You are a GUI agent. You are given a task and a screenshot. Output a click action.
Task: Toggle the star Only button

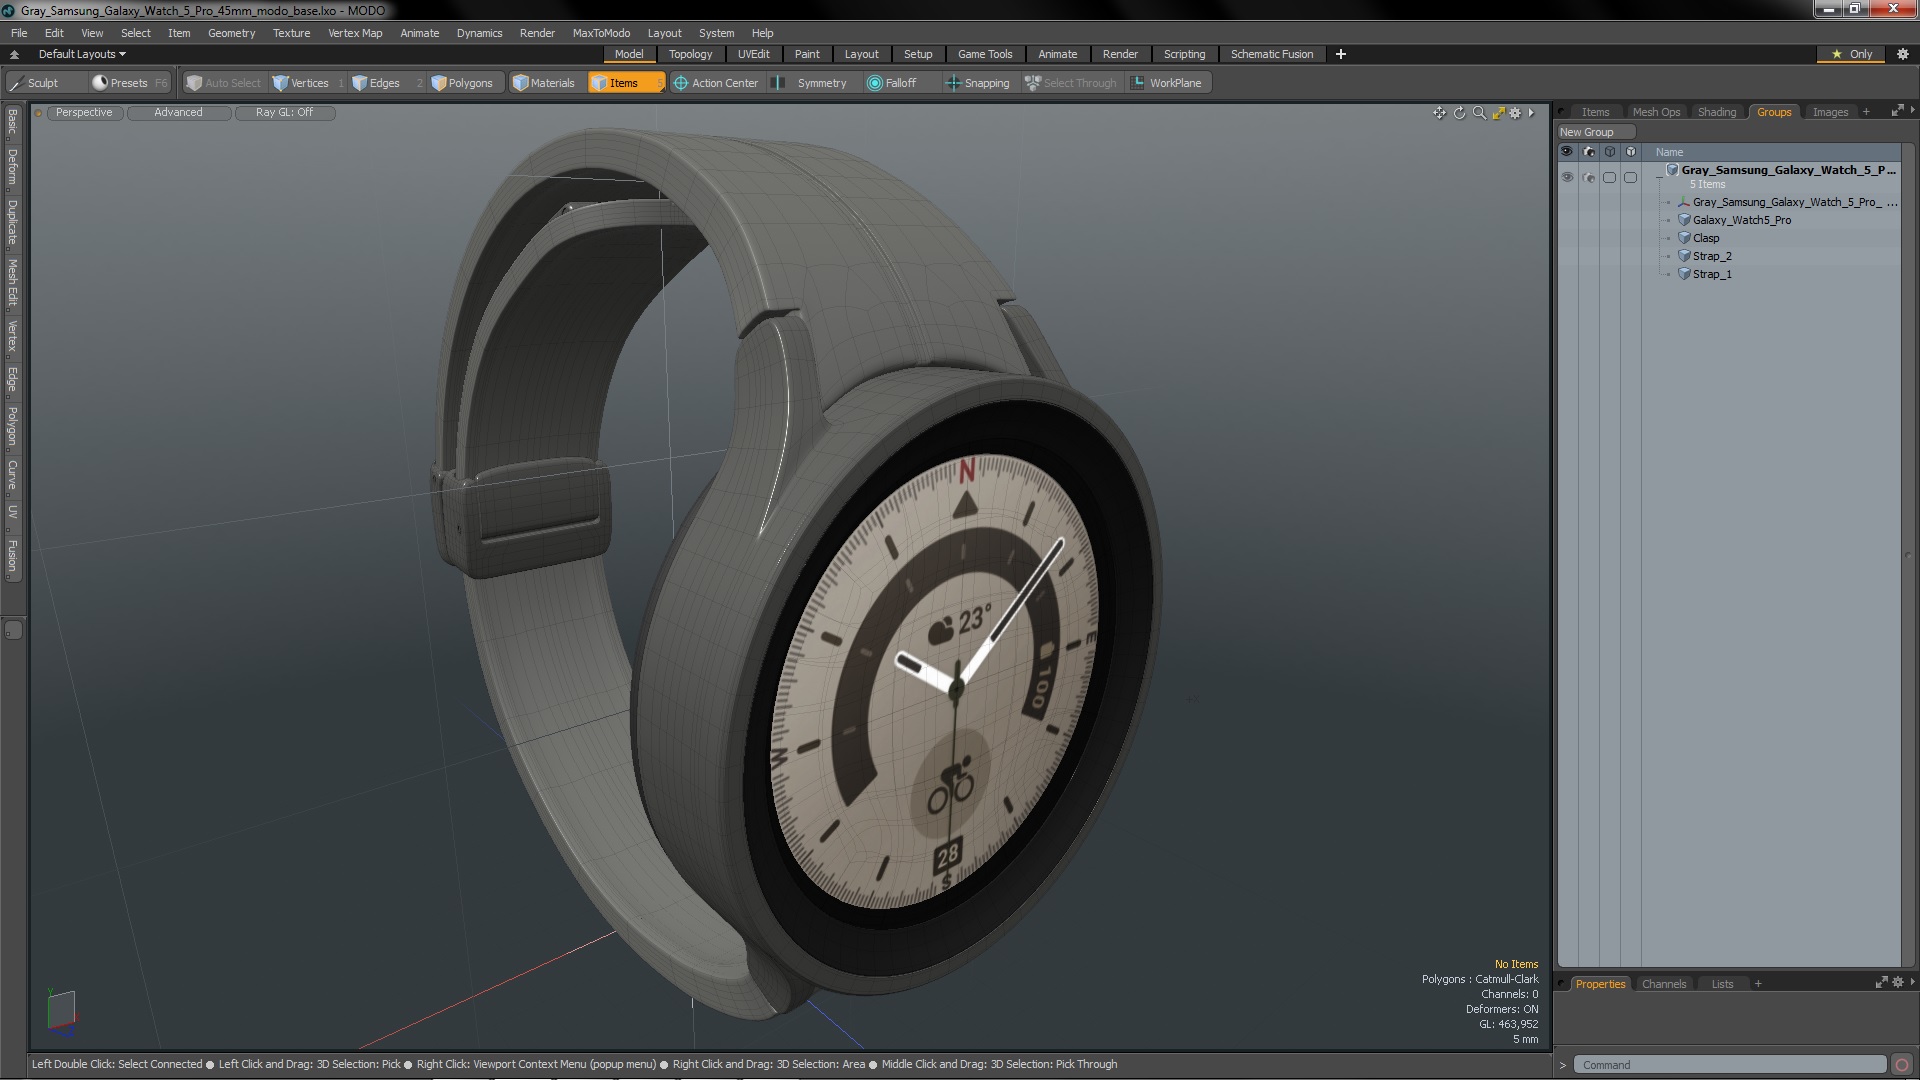[1852, 54]
